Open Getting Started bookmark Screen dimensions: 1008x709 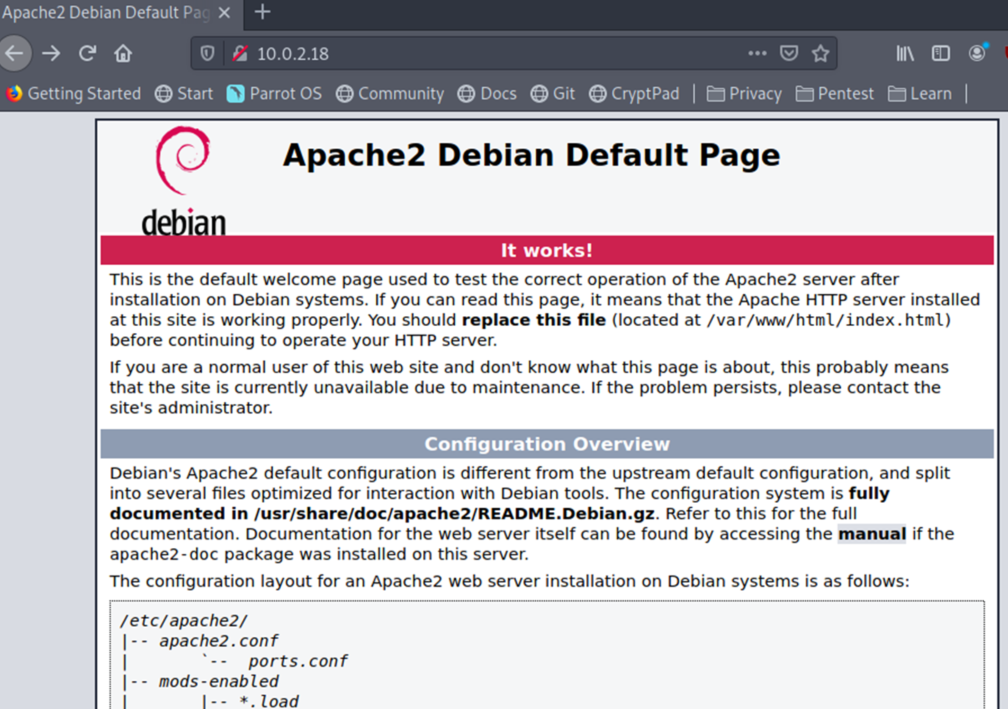pyautogui.click(x=73, y=94)
